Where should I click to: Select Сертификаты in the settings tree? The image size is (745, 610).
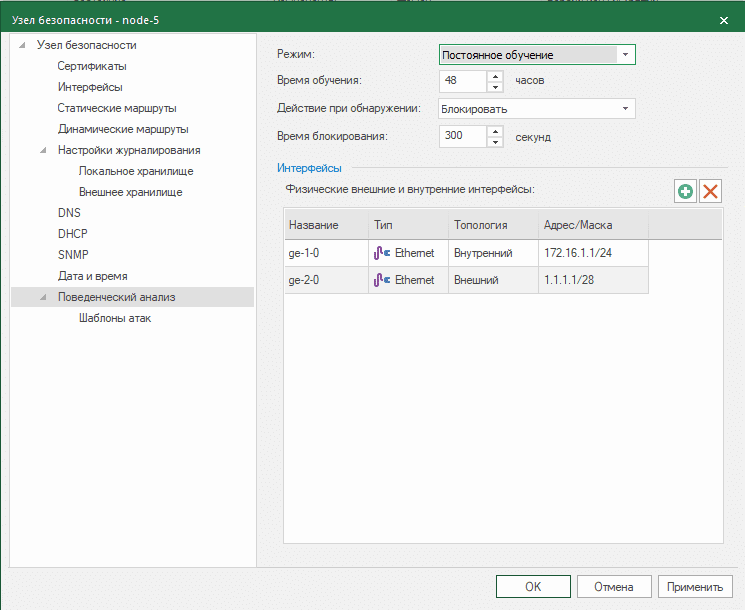point(91,66)
